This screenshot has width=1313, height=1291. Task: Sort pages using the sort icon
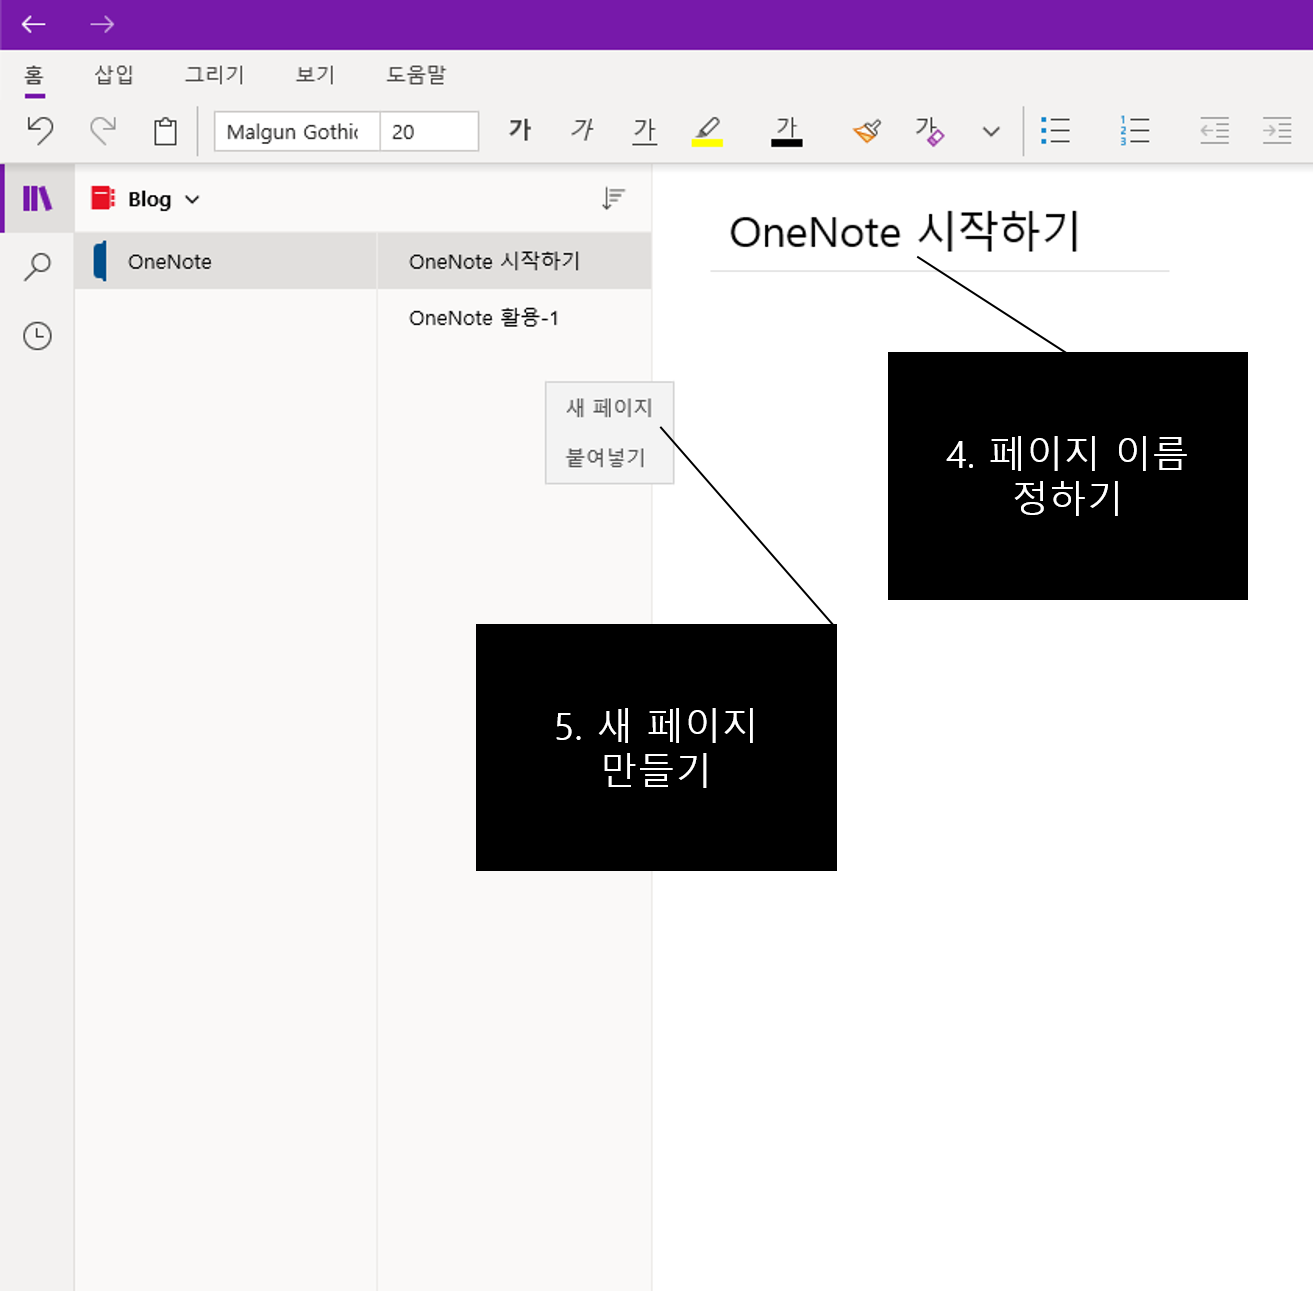point(613,199)
